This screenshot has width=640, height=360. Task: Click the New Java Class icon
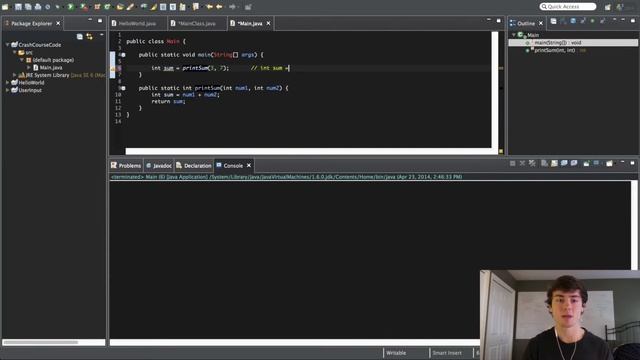click(107, 7)
